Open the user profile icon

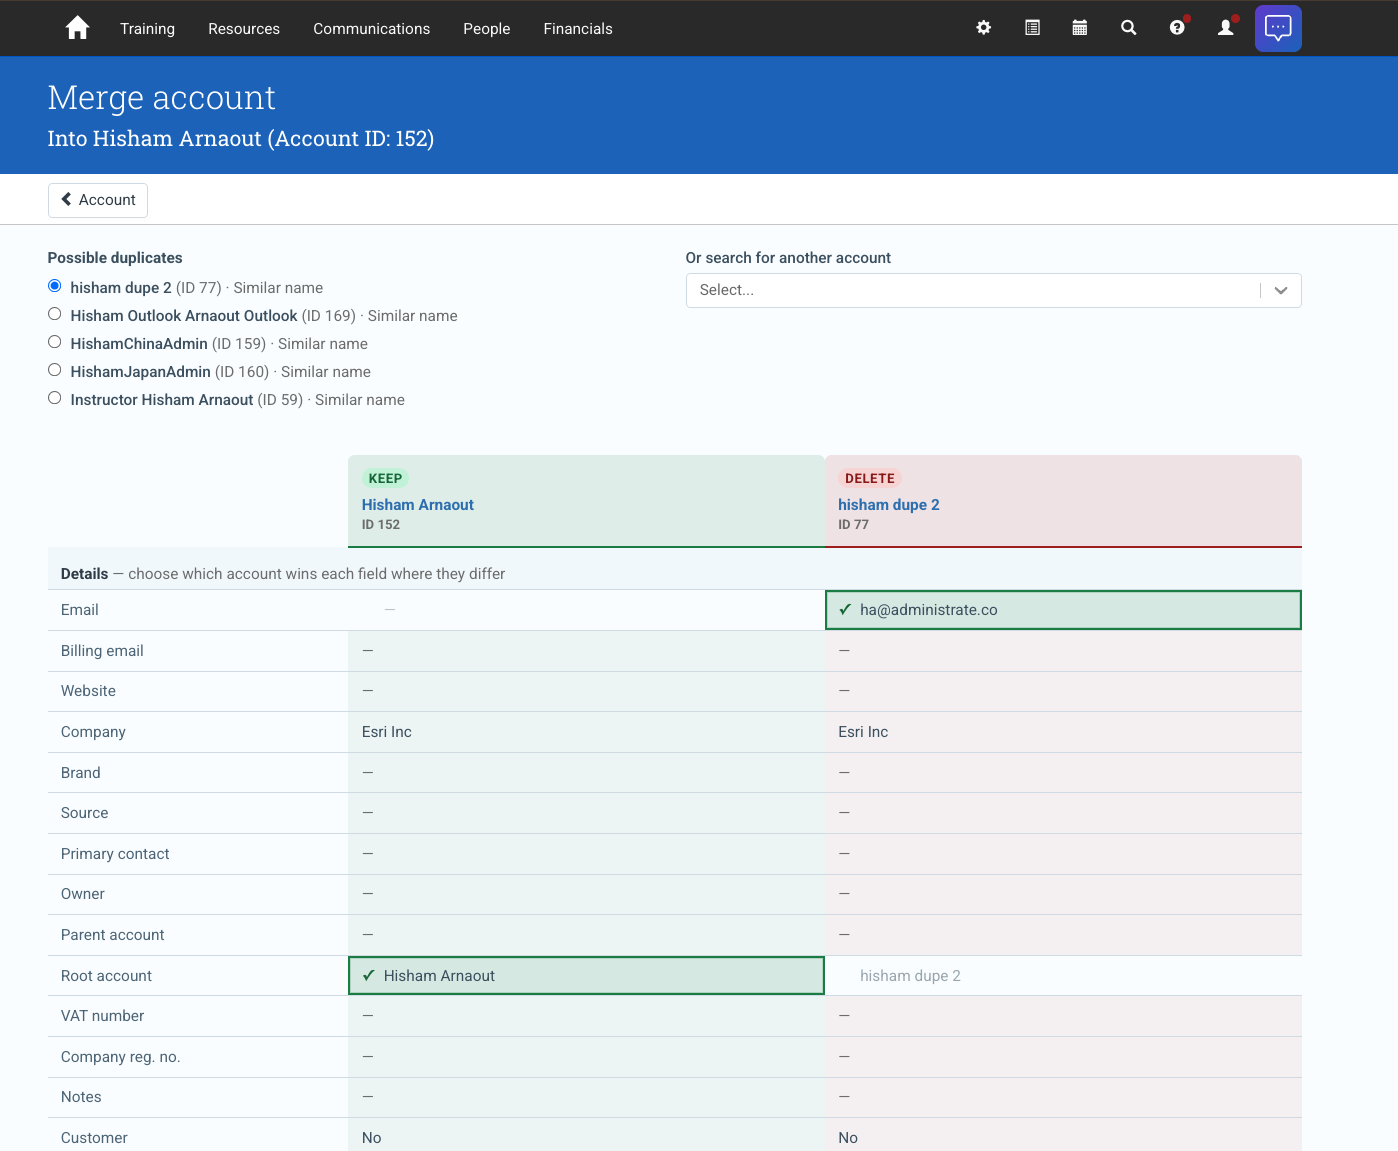pyautogui.click(x=1226, y=28)
